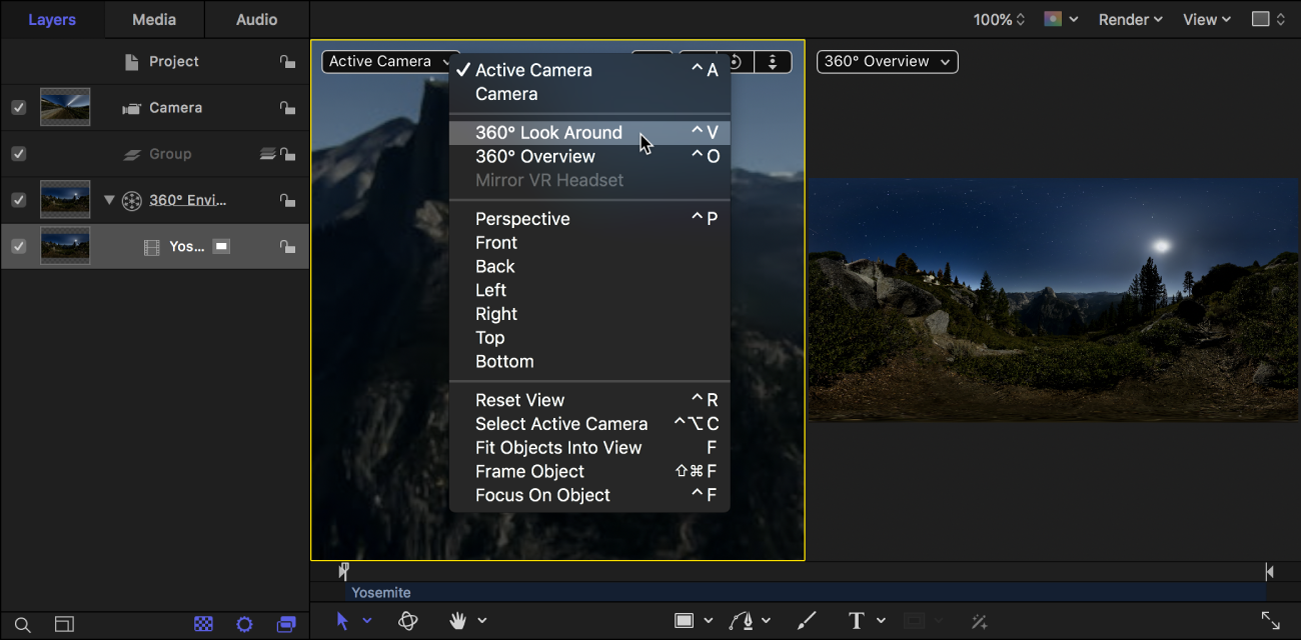Collapse the 360° Environment group
This screenshot has height=642, width=1302.
pos(110,199)
